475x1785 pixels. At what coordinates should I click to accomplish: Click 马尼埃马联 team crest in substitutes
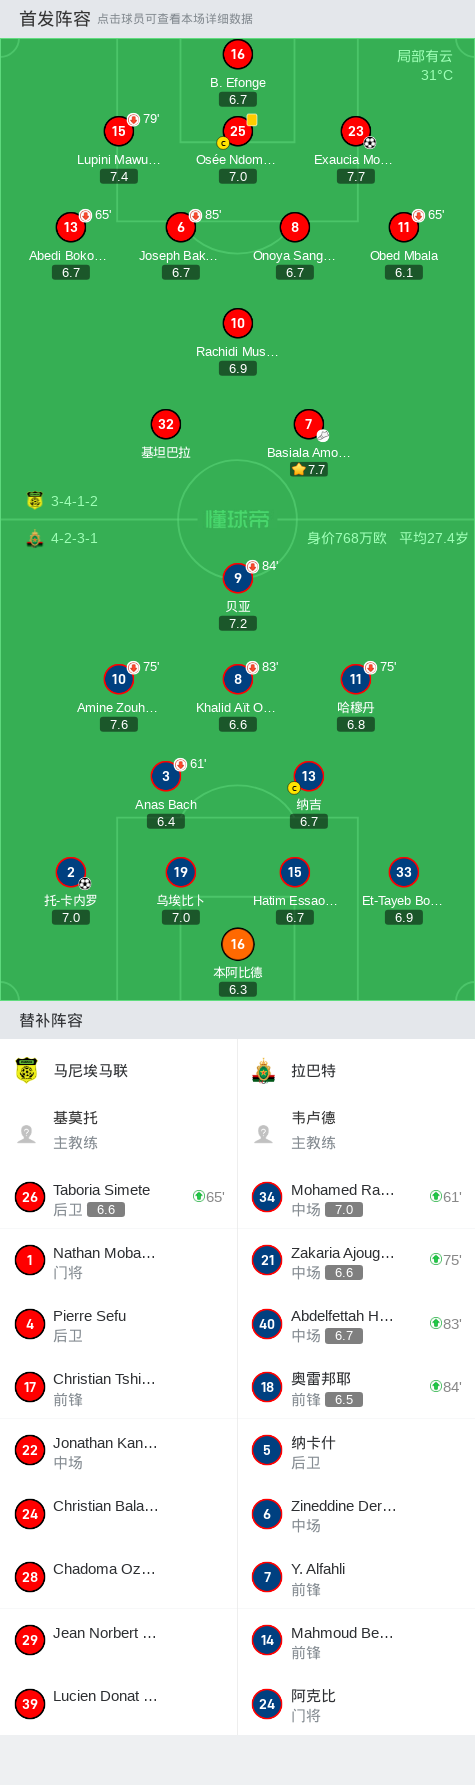click(x=27, y=1071)
